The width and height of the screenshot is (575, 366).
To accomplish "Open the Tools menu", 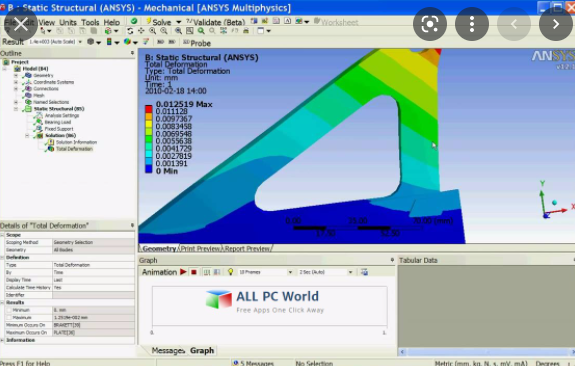I will tap(90, 22).
